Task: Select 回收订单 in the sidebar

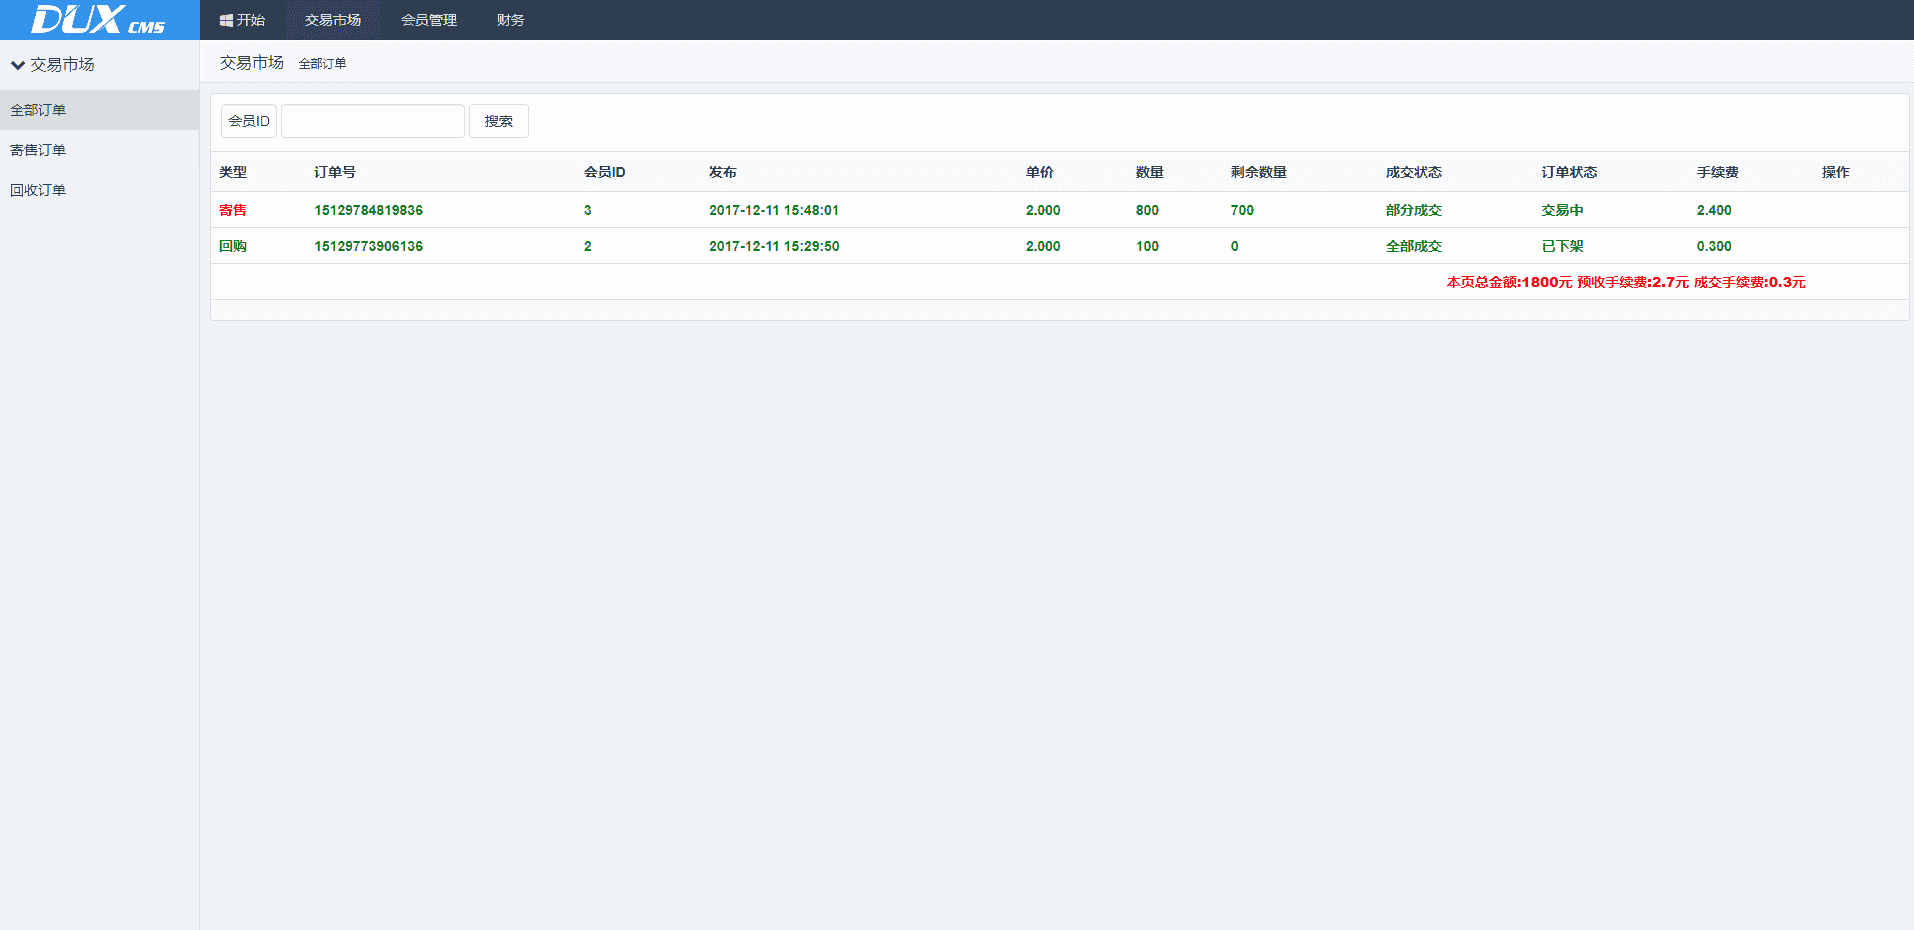Action: 99,190
